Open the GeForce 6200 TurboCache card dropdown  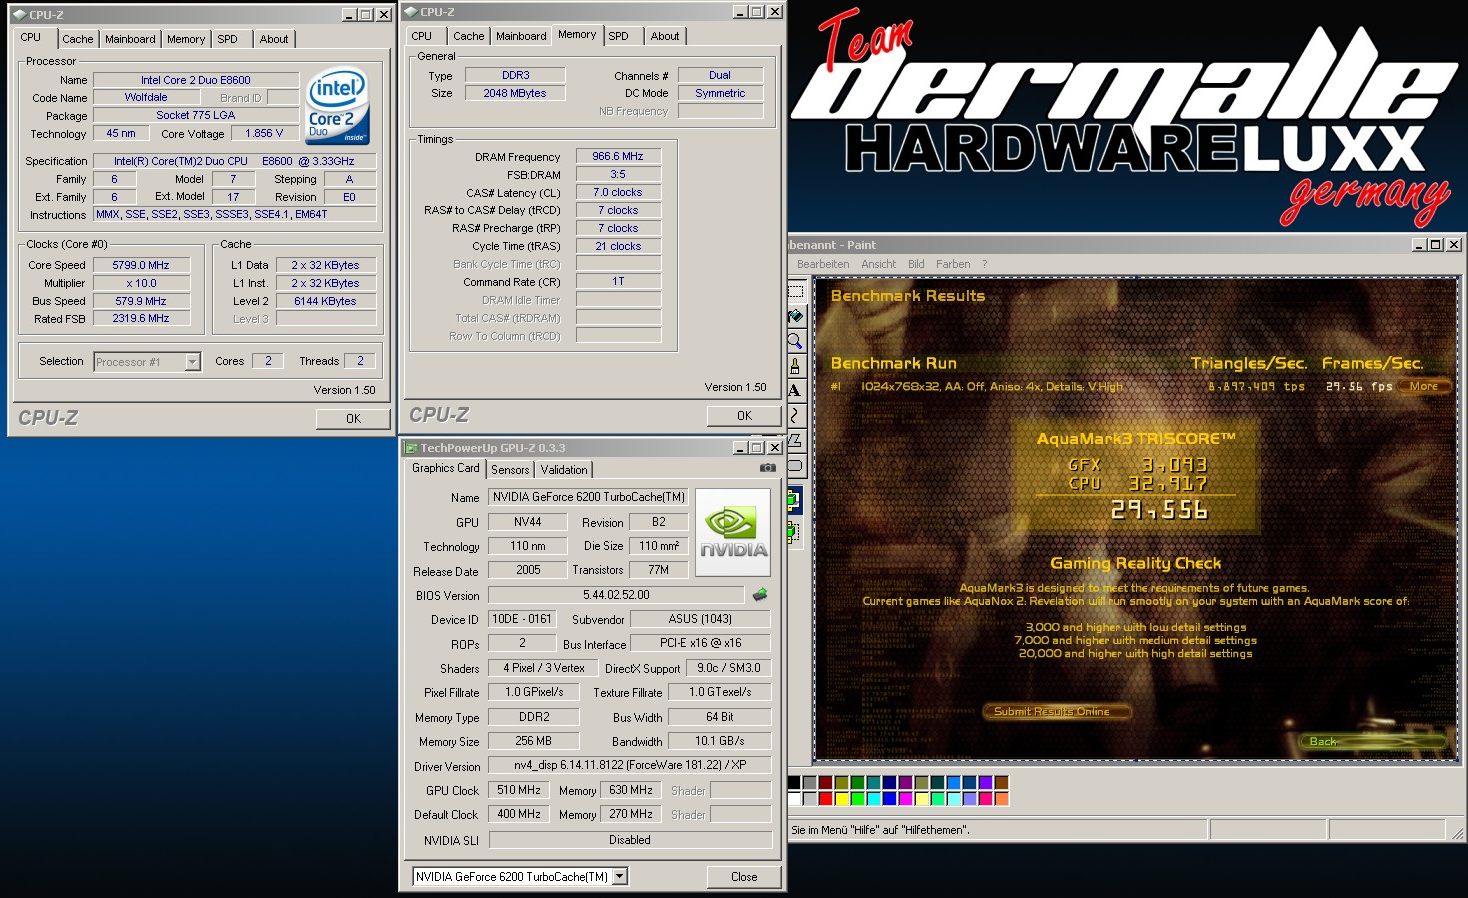(620, 876)
